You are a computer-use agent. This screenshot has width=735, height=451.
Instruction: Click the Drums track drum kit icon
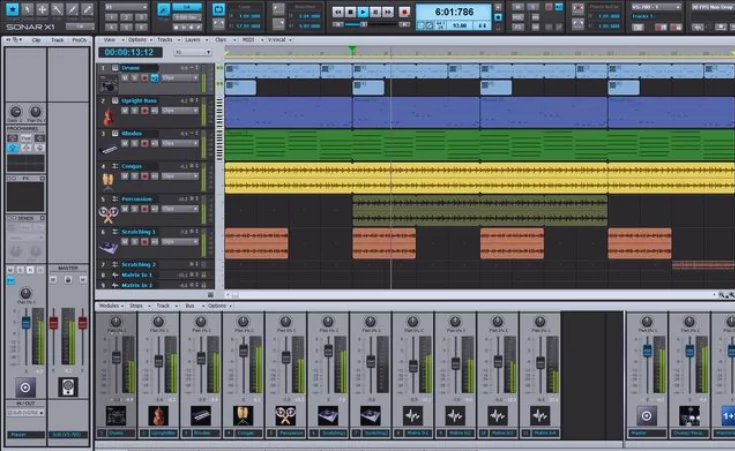pos(108,85)
